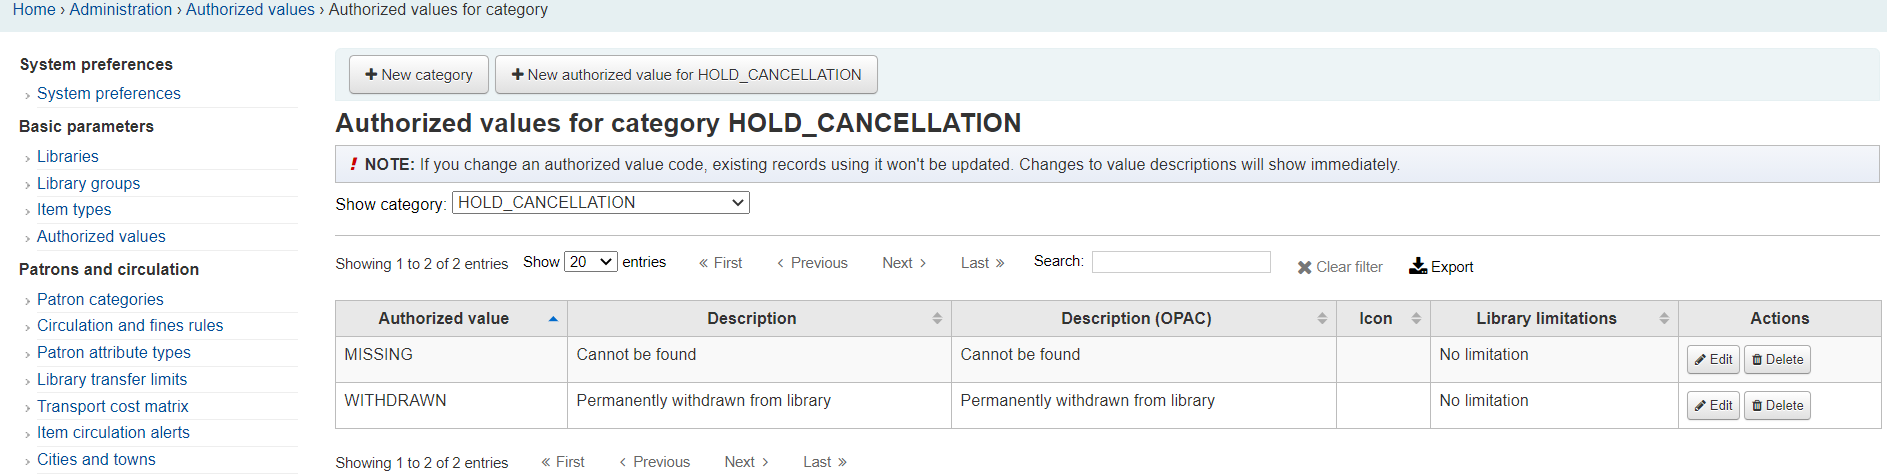Open Administration breadcrumb link
1887x476 pixels.
pos(121,10)
